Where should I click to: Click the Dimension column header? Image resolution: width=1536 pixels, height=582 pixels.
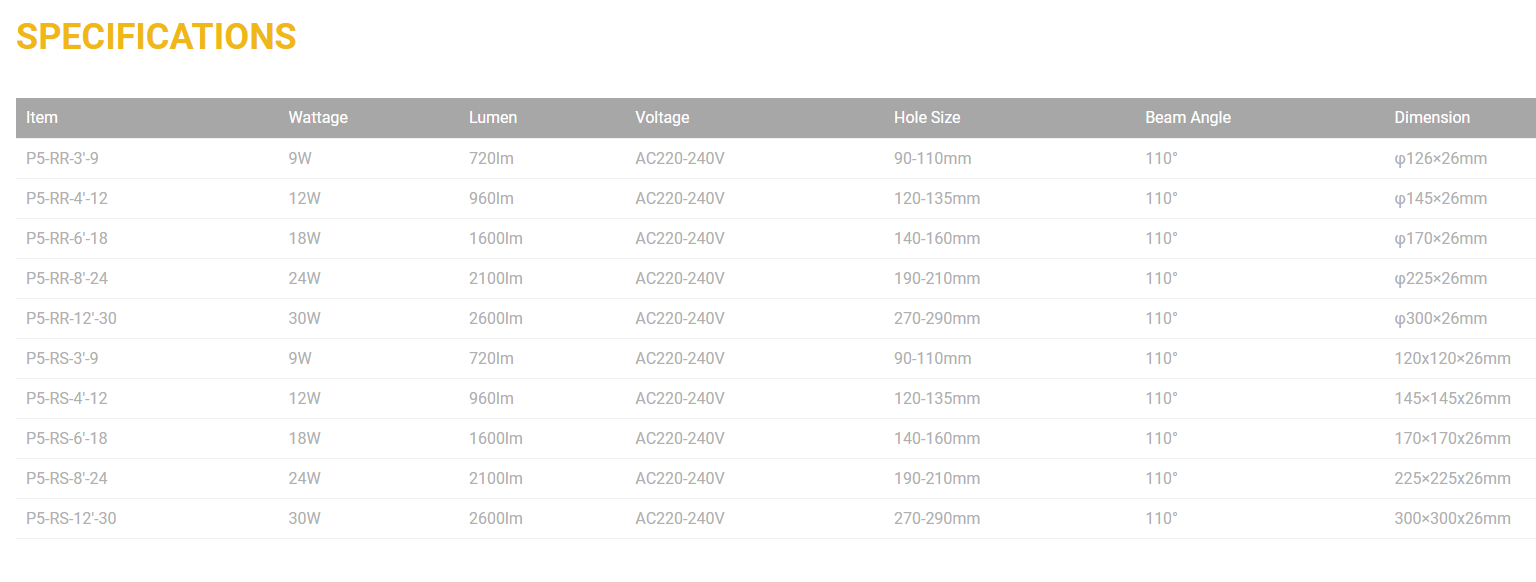pos(1432,118)
